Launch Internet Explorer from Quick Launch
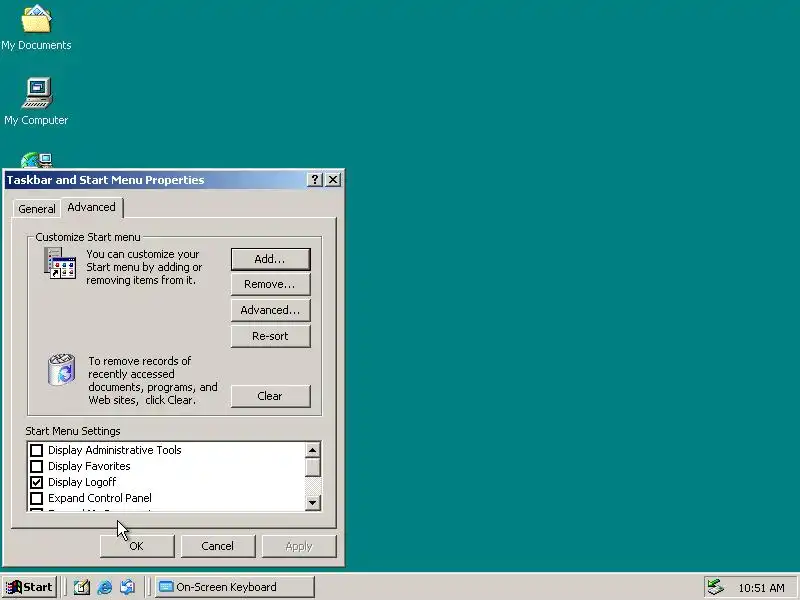 tap(105, 587)
